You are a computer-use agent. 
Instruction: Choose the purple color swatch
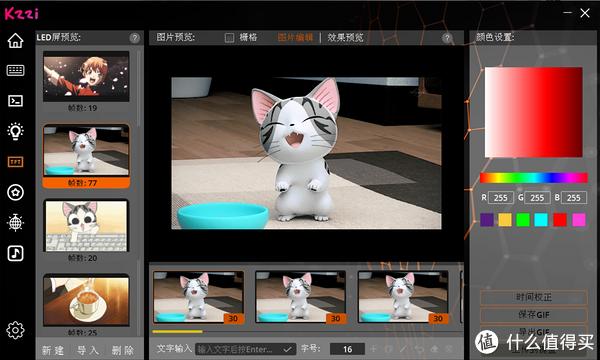click(x=487, y=220)
